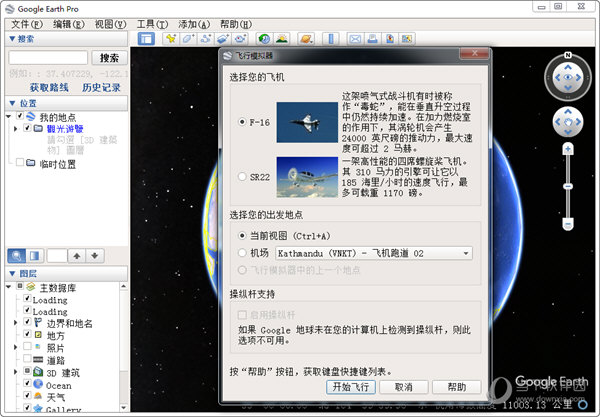Click the 帮助 button in dialog
Image resolution: width=600 pixels, height=417 pixels.
457,387
